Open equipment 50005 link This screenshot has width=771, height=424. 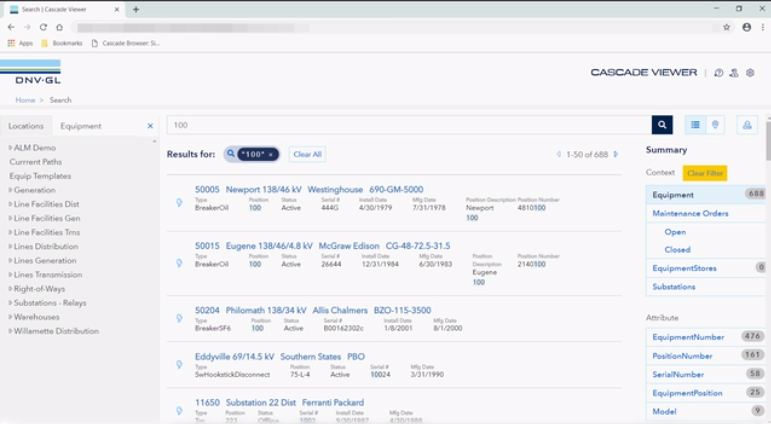(207, 189)
